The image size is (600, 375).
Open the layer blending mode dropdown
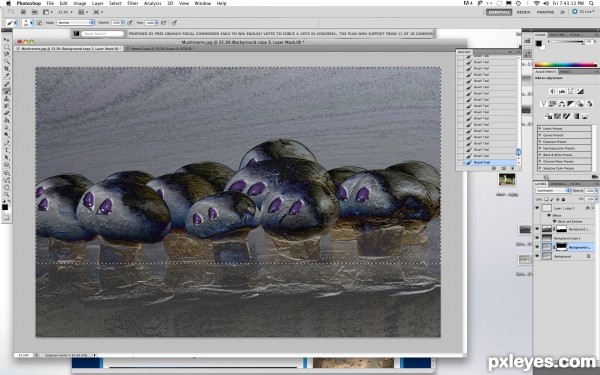pos(553,191)
